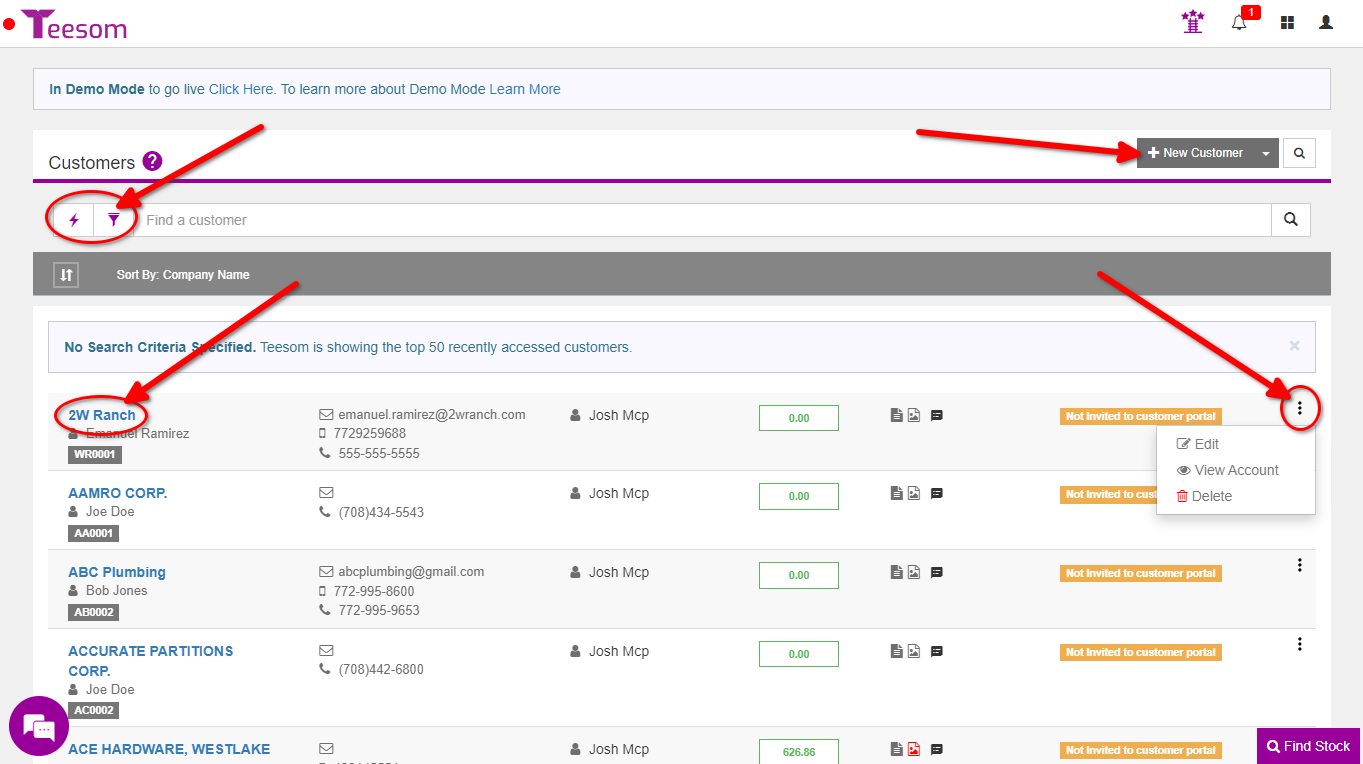Screen dimensions: 1363x764
Task: Click 2W Ranch 0.00 balance box
Action: 799,418
